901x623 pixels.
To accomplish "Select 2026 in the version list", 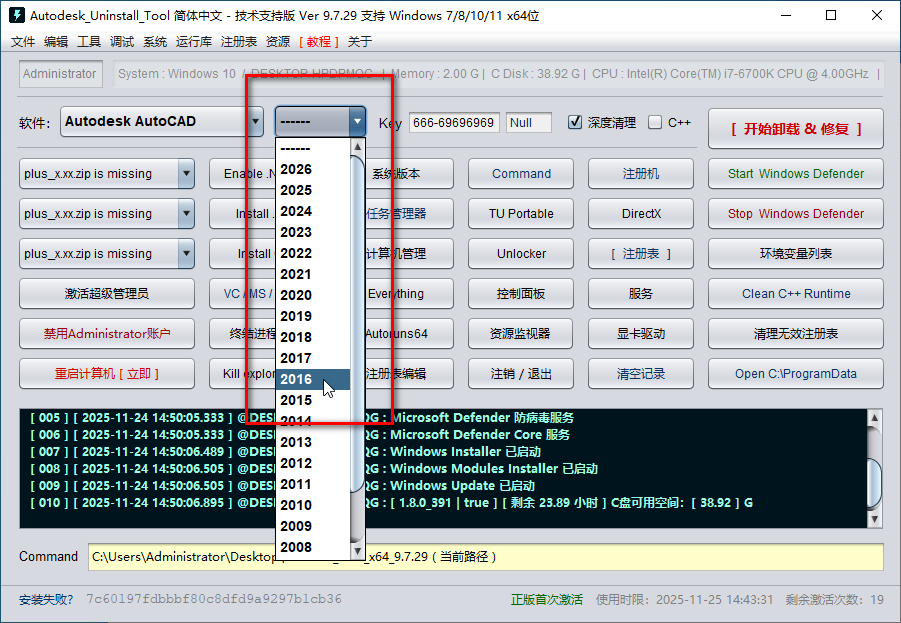I will pyautogui.click(x=313, y=170).
